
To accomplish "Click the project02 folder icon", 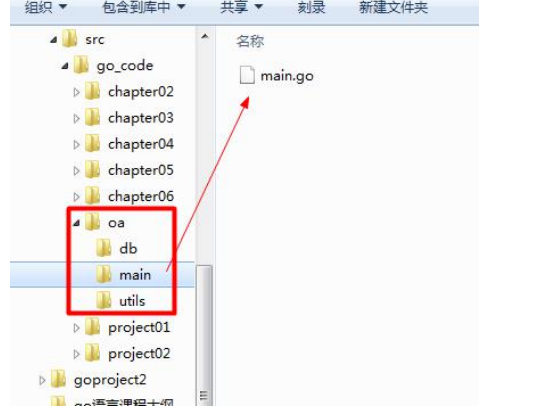I will [92, 353].
